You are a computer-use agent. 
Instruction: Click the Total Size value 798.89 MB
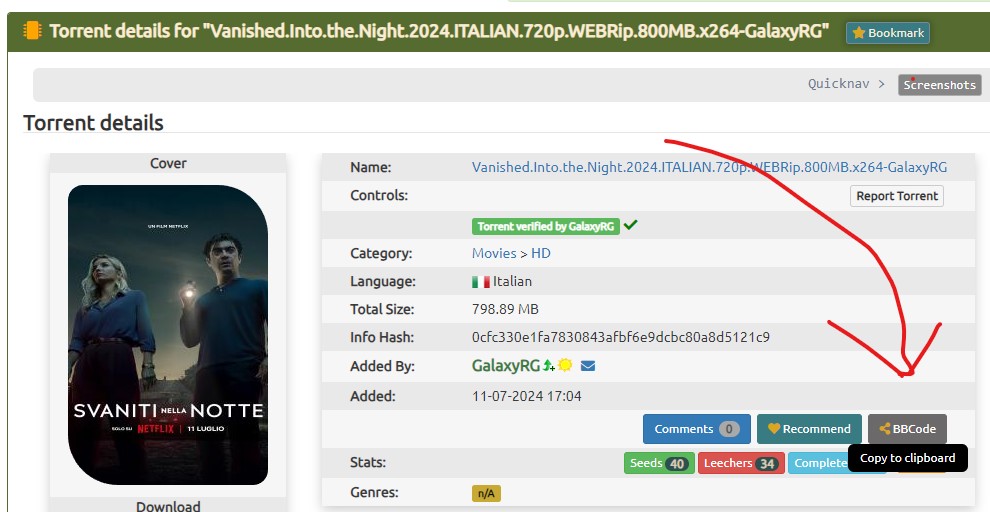tap(505, 309)
